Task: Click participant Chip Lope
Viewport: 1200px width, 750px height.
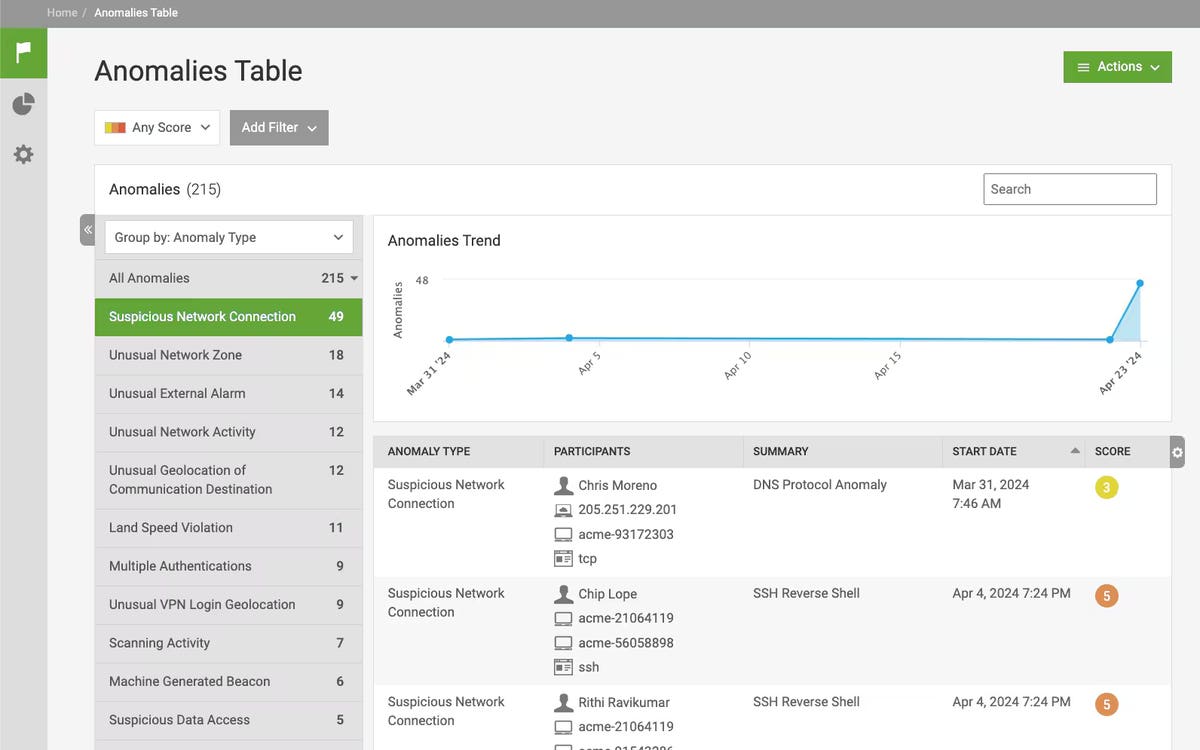Action: 608,594
